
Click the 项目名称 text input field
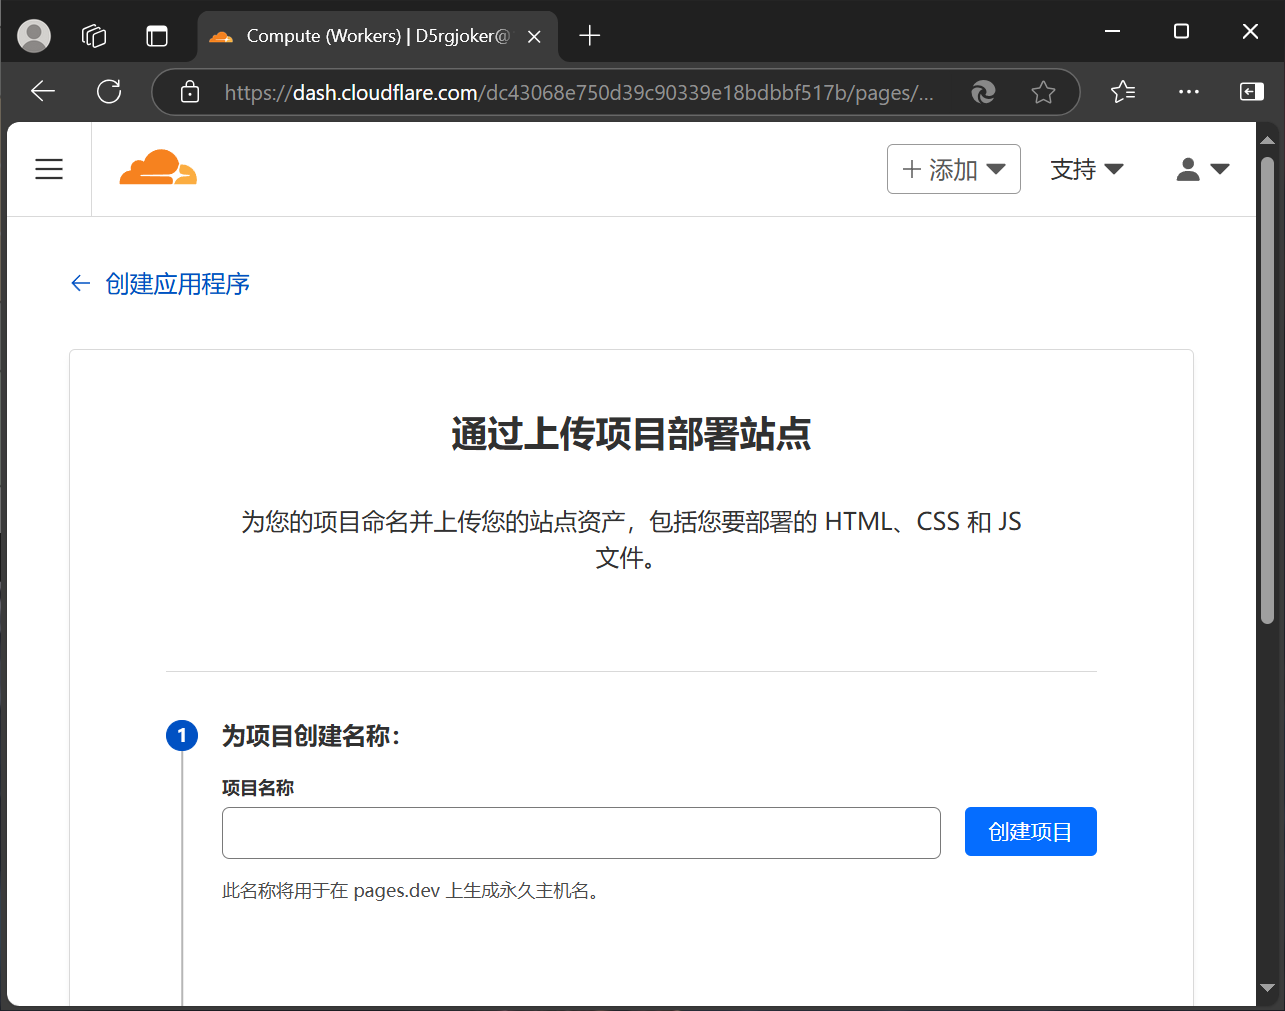coord(581,833)
